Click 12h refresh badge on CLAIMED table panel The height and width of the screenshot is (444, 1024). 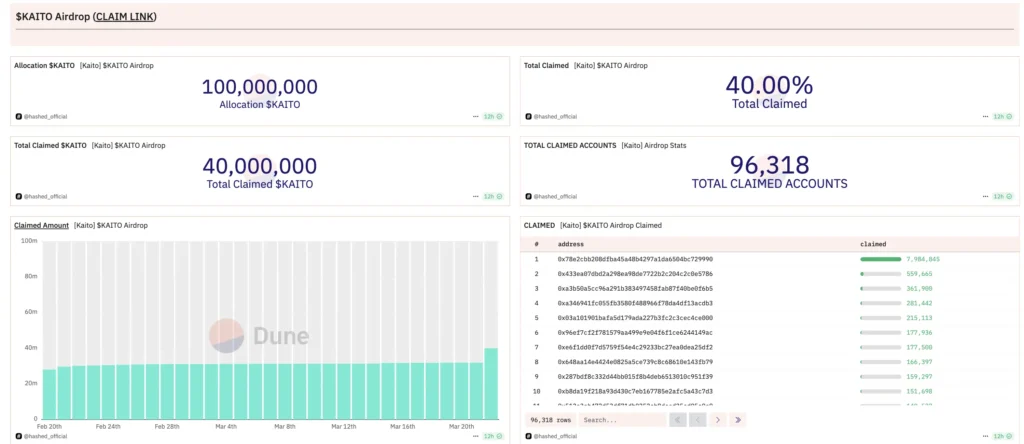1002,436
